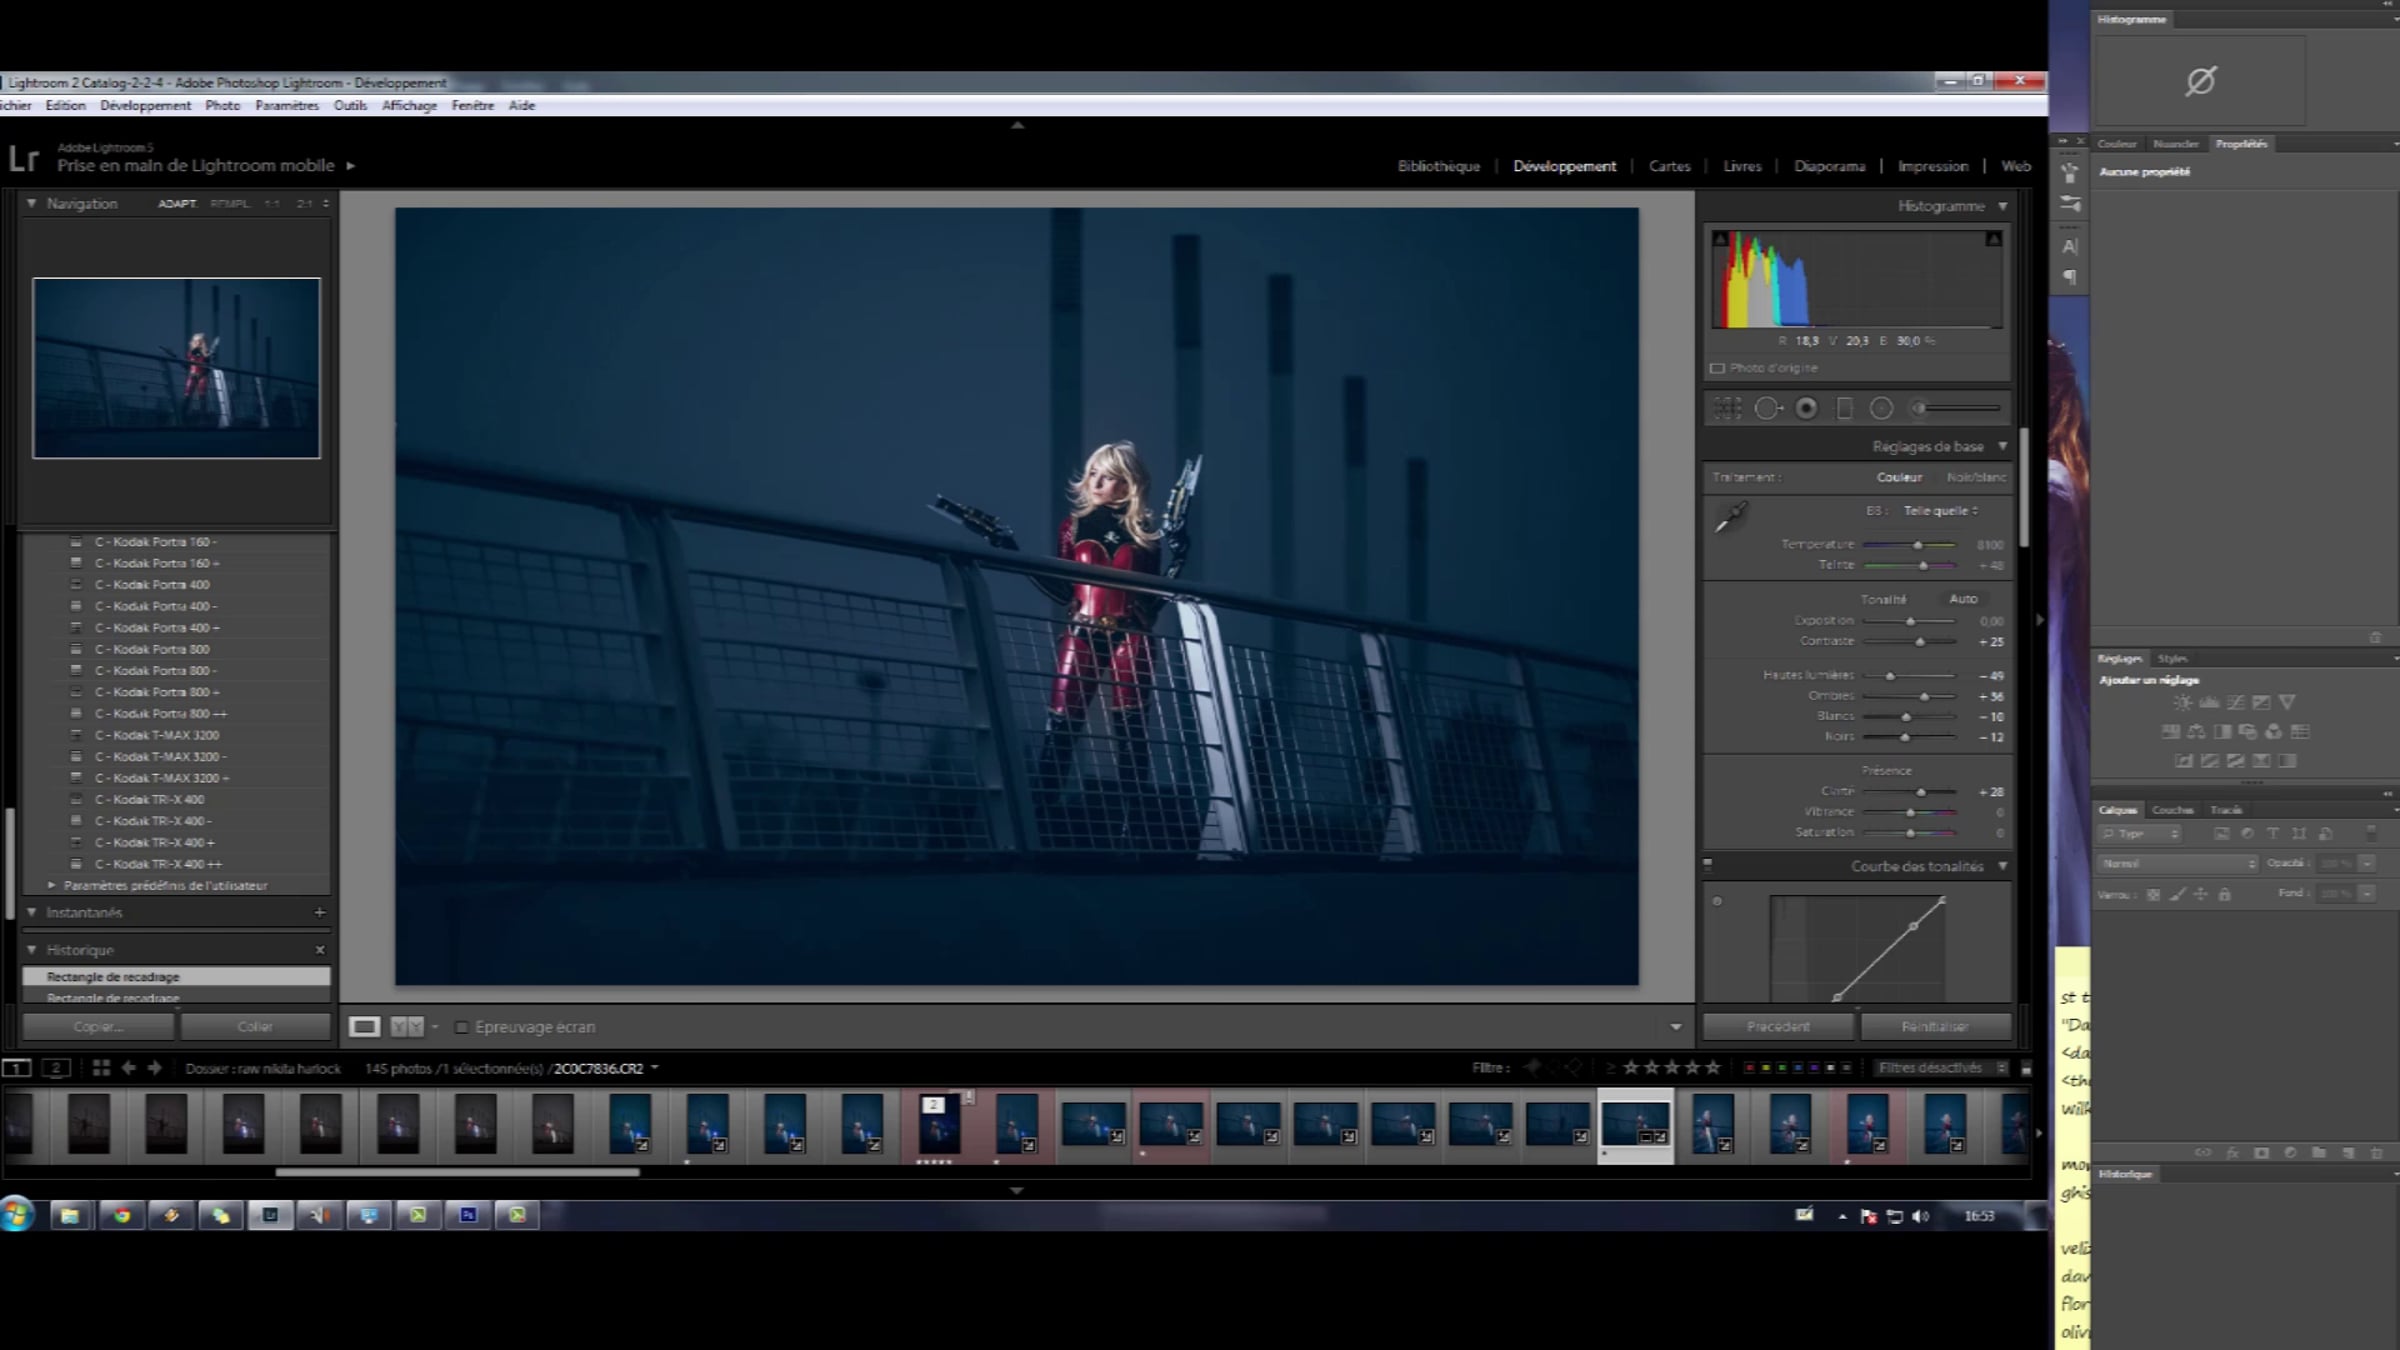Collapse the Historique panel
This screenshot has height=1350, width=2400.
pyautogui.click(x=32, y=950)
